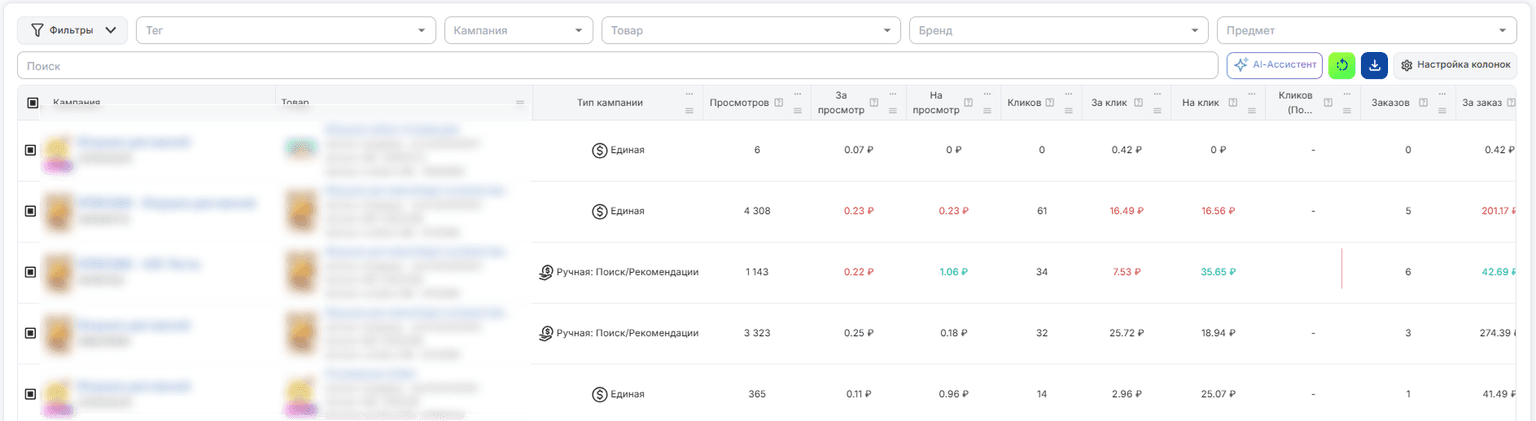Expand the Фильтры dropdown
Screen dimensions: 1536x421
click(x=73, y=30)
